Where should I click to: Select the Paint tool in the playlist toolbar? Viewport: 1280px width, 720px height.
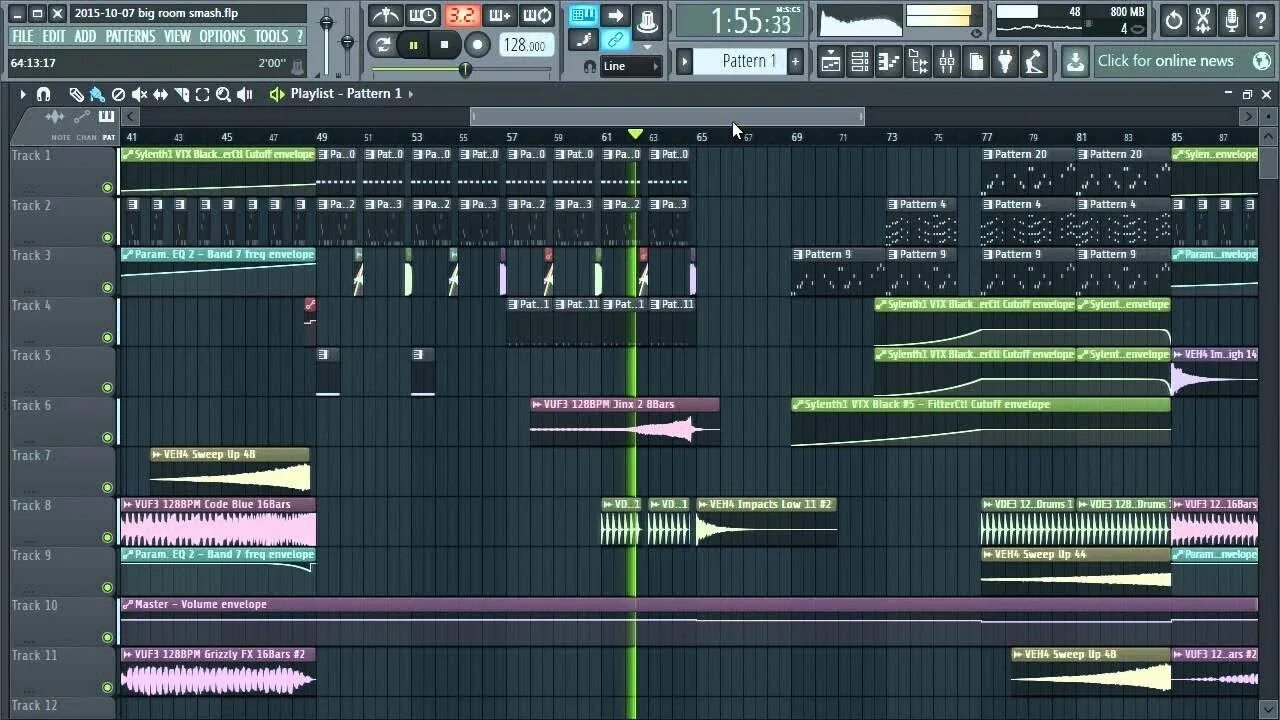[97, 93]
